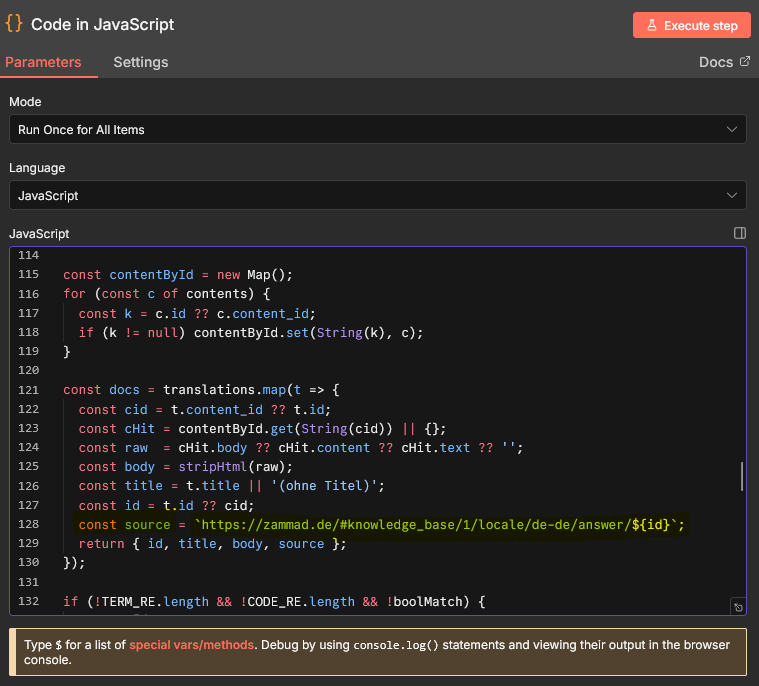Click the flask icon in Execute step
Screen dimensions: 759x686
point(649,26)
